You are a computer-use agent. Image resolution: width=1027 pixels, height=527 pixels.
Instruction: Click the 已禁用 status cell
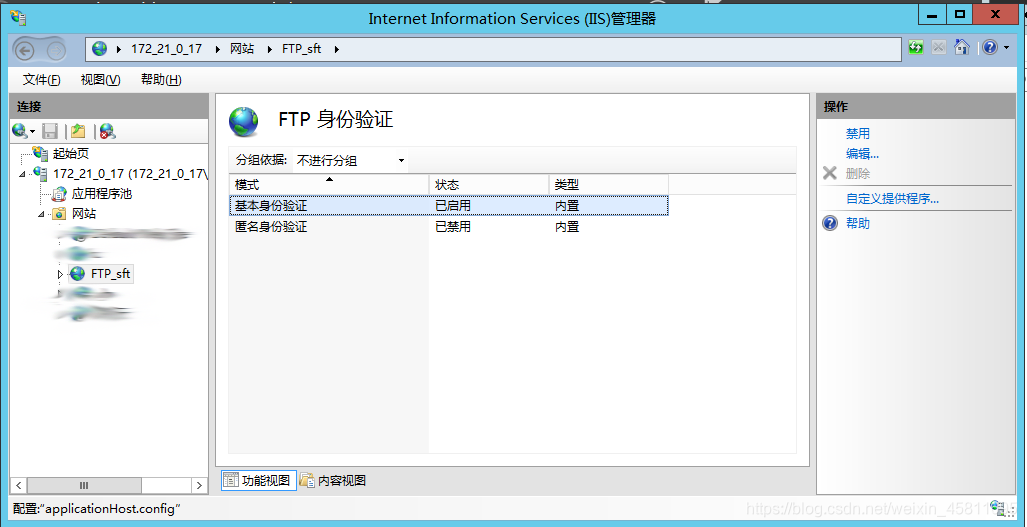(x=453, y=227)
